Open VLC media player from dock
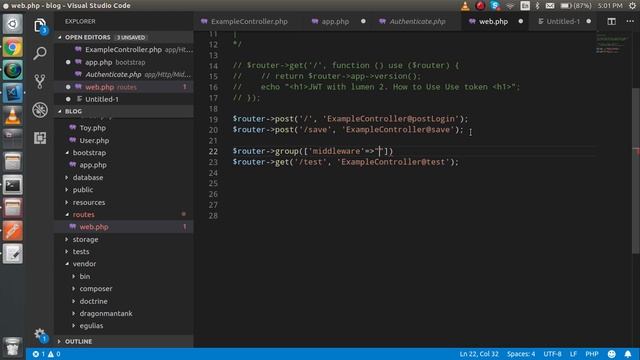 (x=13, y=116)
